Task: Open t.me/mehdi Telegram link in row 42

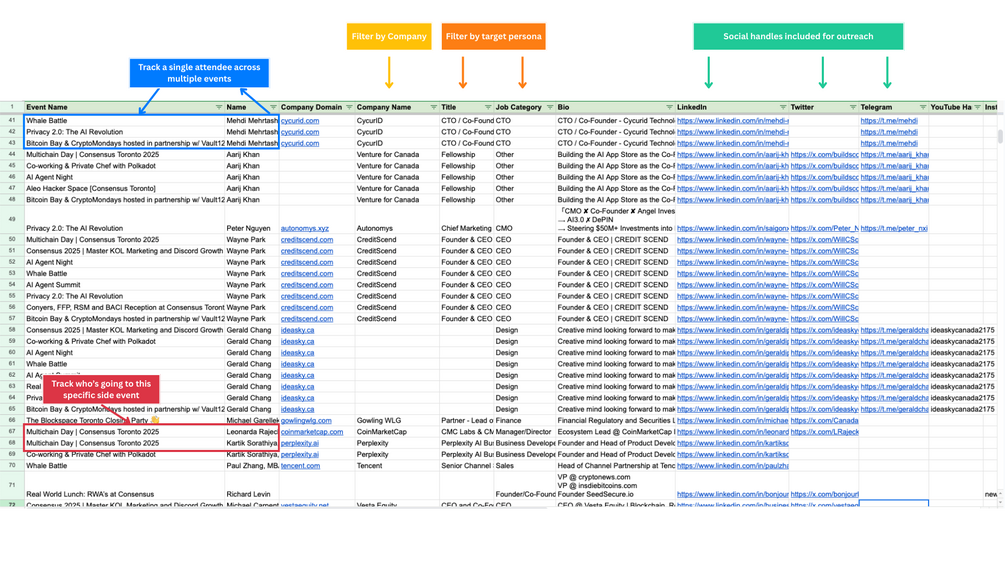Action: tap(889, 132)
